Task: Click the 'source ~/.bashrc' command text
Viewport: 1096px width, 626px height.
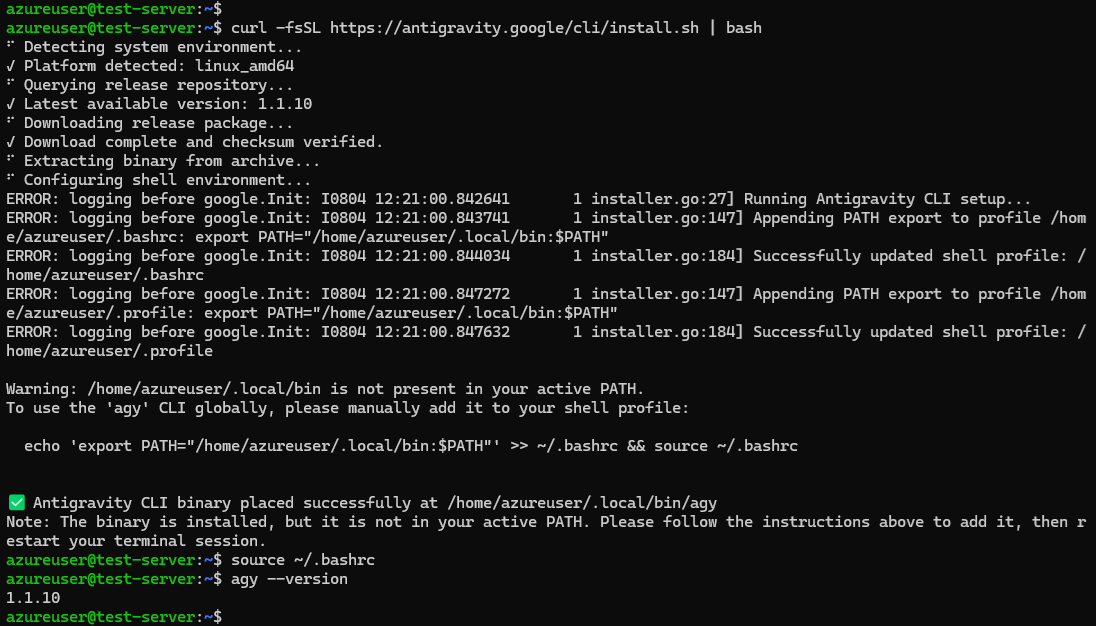Action: coord(303,560)
